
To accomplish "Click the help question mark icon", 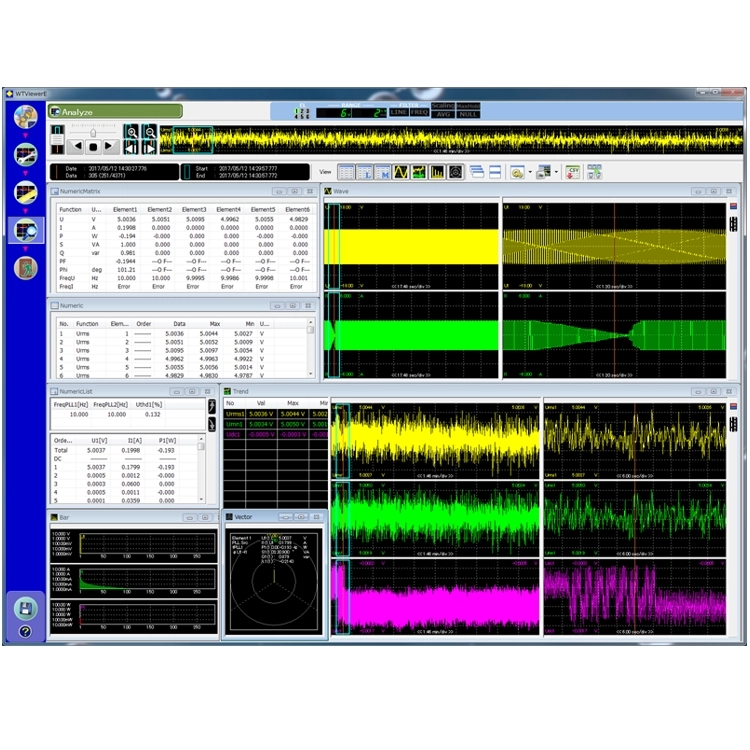I will click(25, 632).
